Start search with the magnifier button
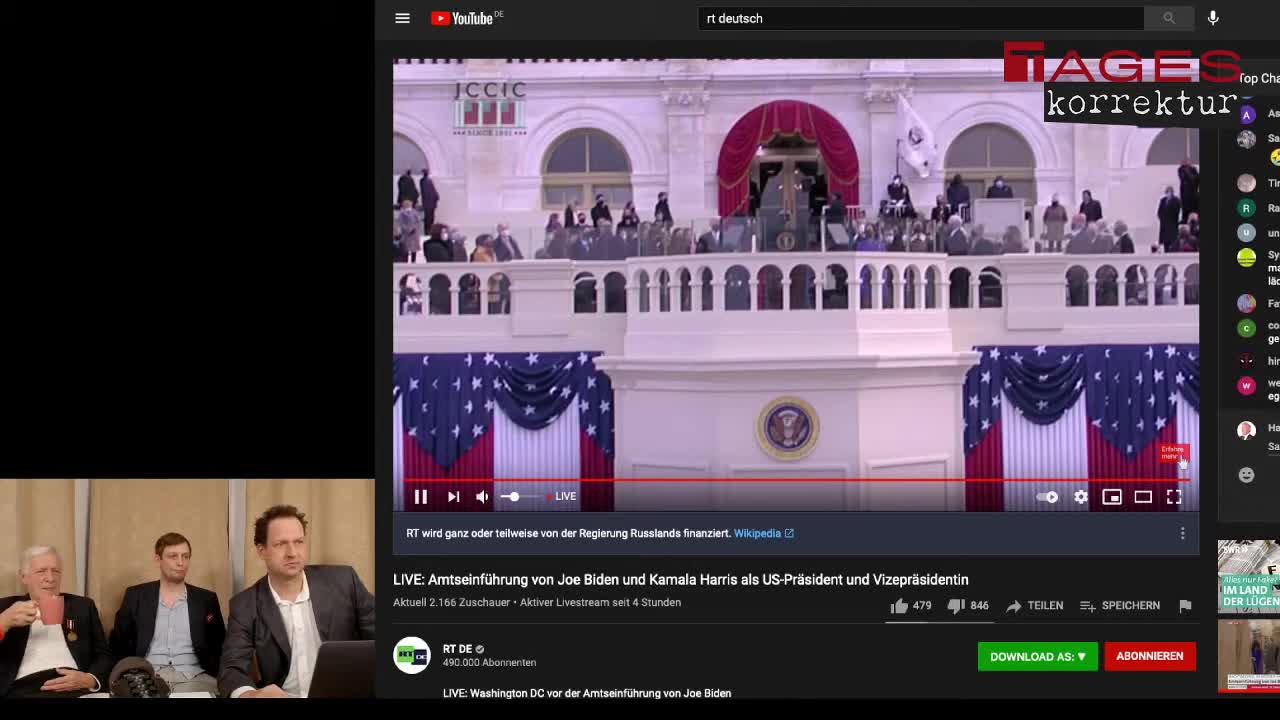The height and width of the screenshot is (720, 1280). point(1169,18)
